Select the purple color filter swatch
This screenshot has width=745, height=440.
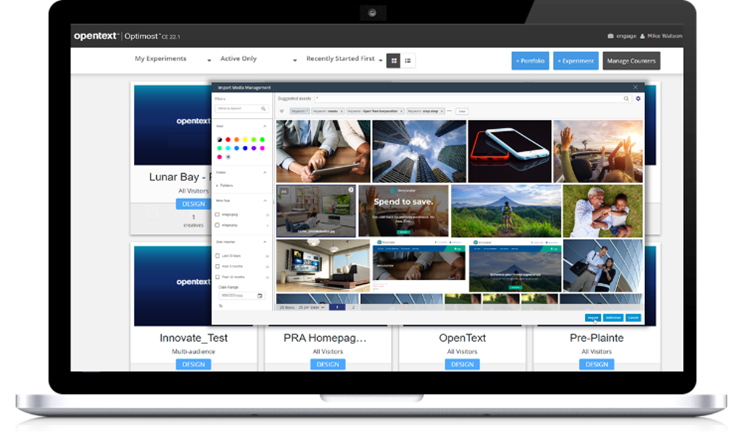click(x=254, y=148)
